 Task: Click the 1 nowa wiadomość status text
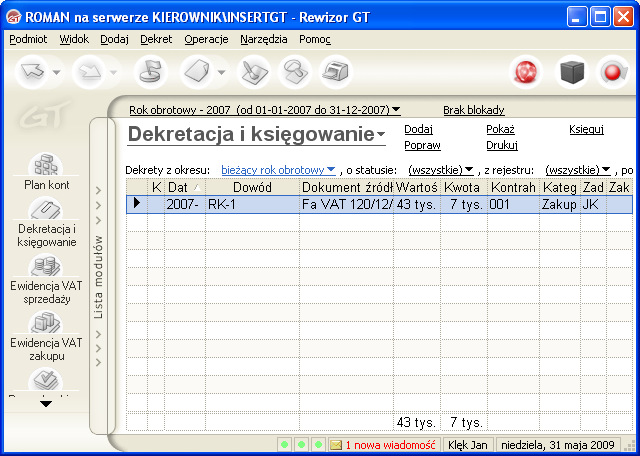click(391, 445)
